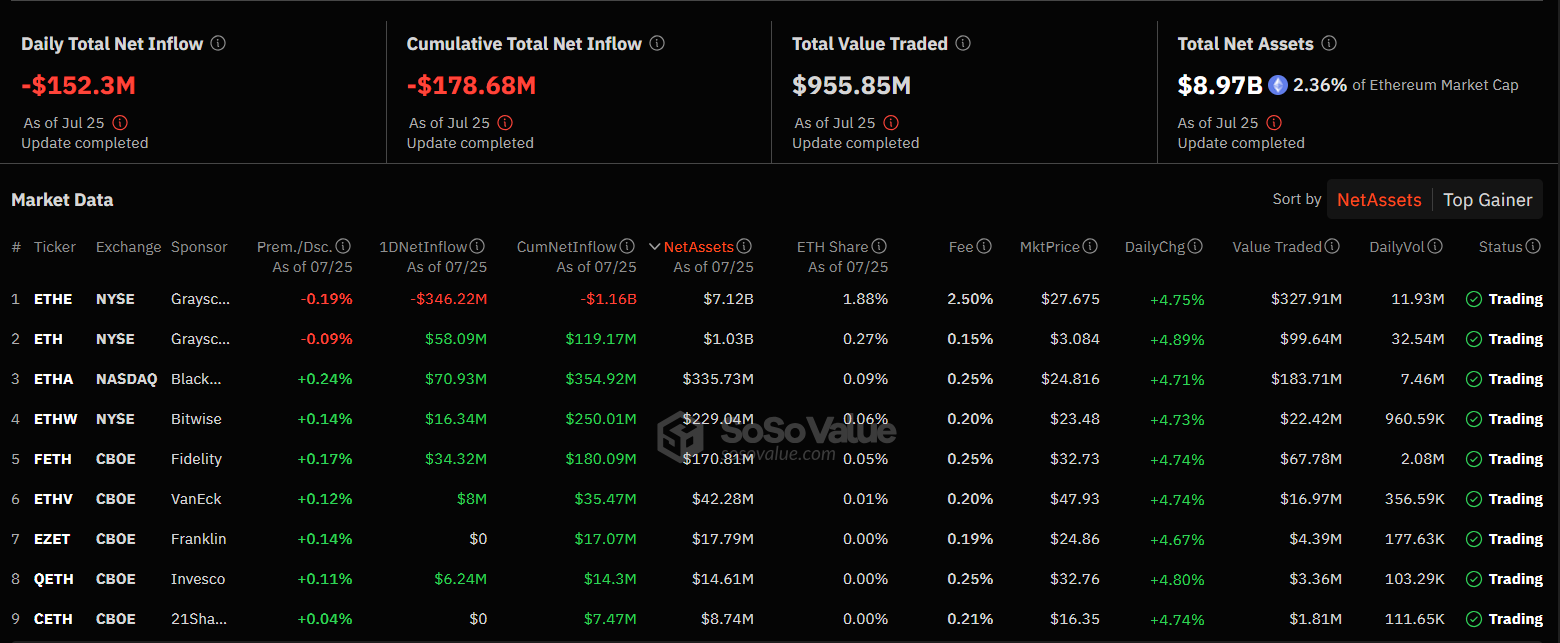Open info tooltip for MktPrice column
Viewport: 1560px width, 643px height.
tap(1090, 246)
